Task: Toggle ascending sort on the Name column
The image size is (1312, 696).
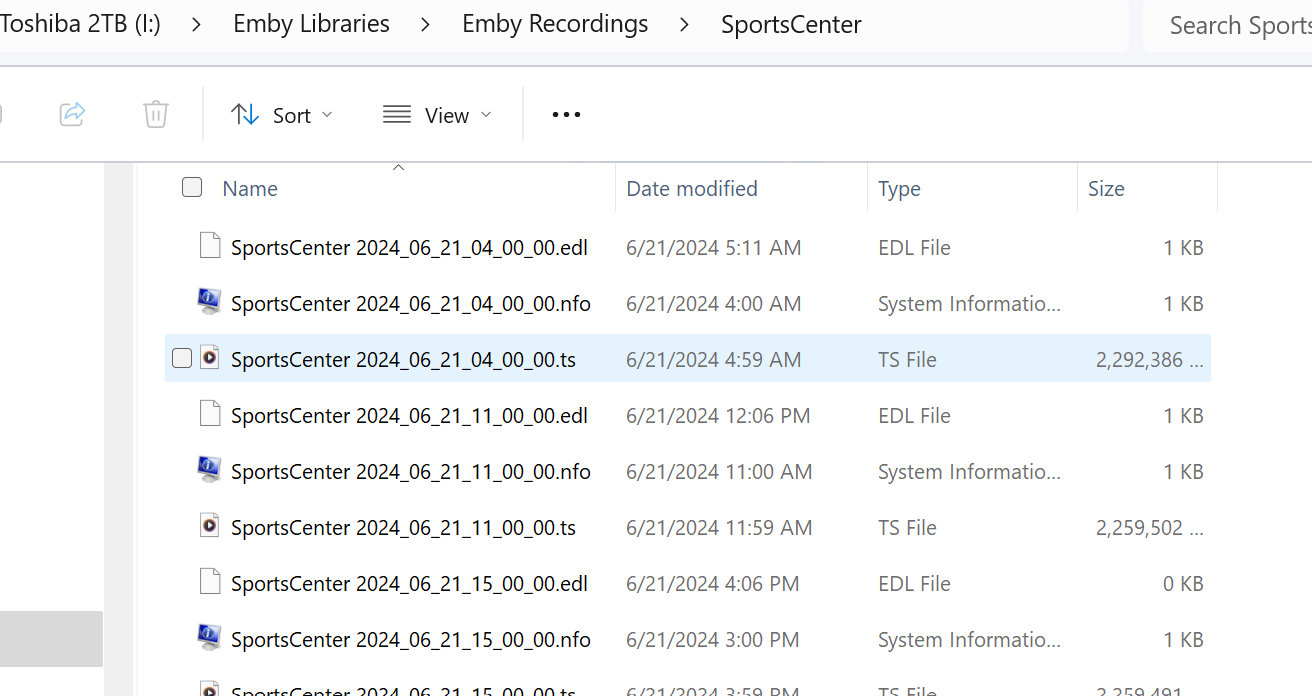Action: [x=398, y=167]
